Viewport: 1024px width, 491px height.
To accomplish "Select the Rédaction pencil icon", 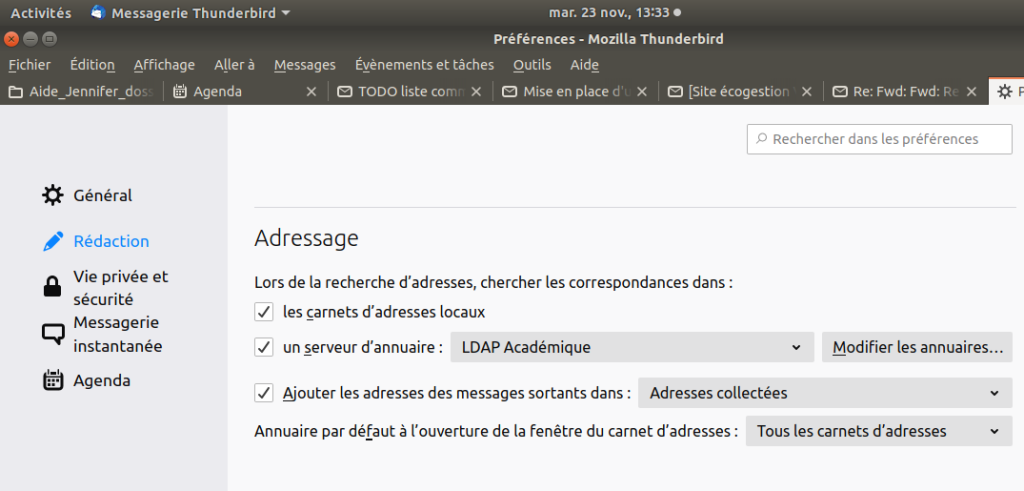I will click(x=52, y=241).
